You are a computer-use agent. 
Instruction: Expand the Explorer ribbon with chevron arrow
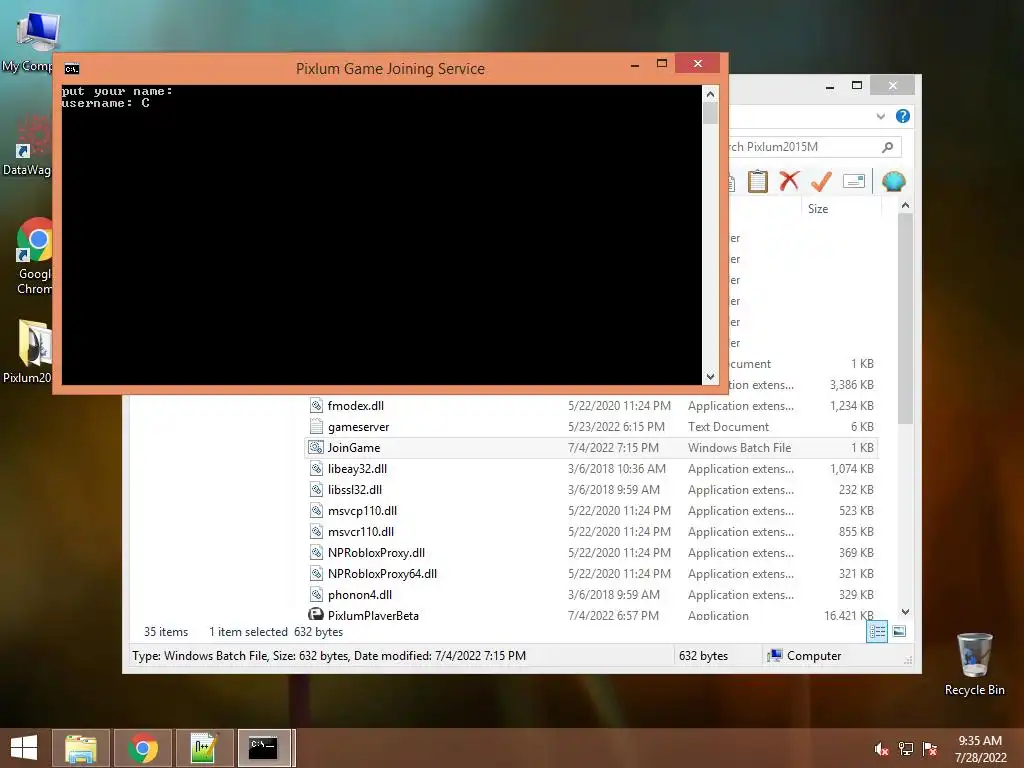[x=880, y=116]
